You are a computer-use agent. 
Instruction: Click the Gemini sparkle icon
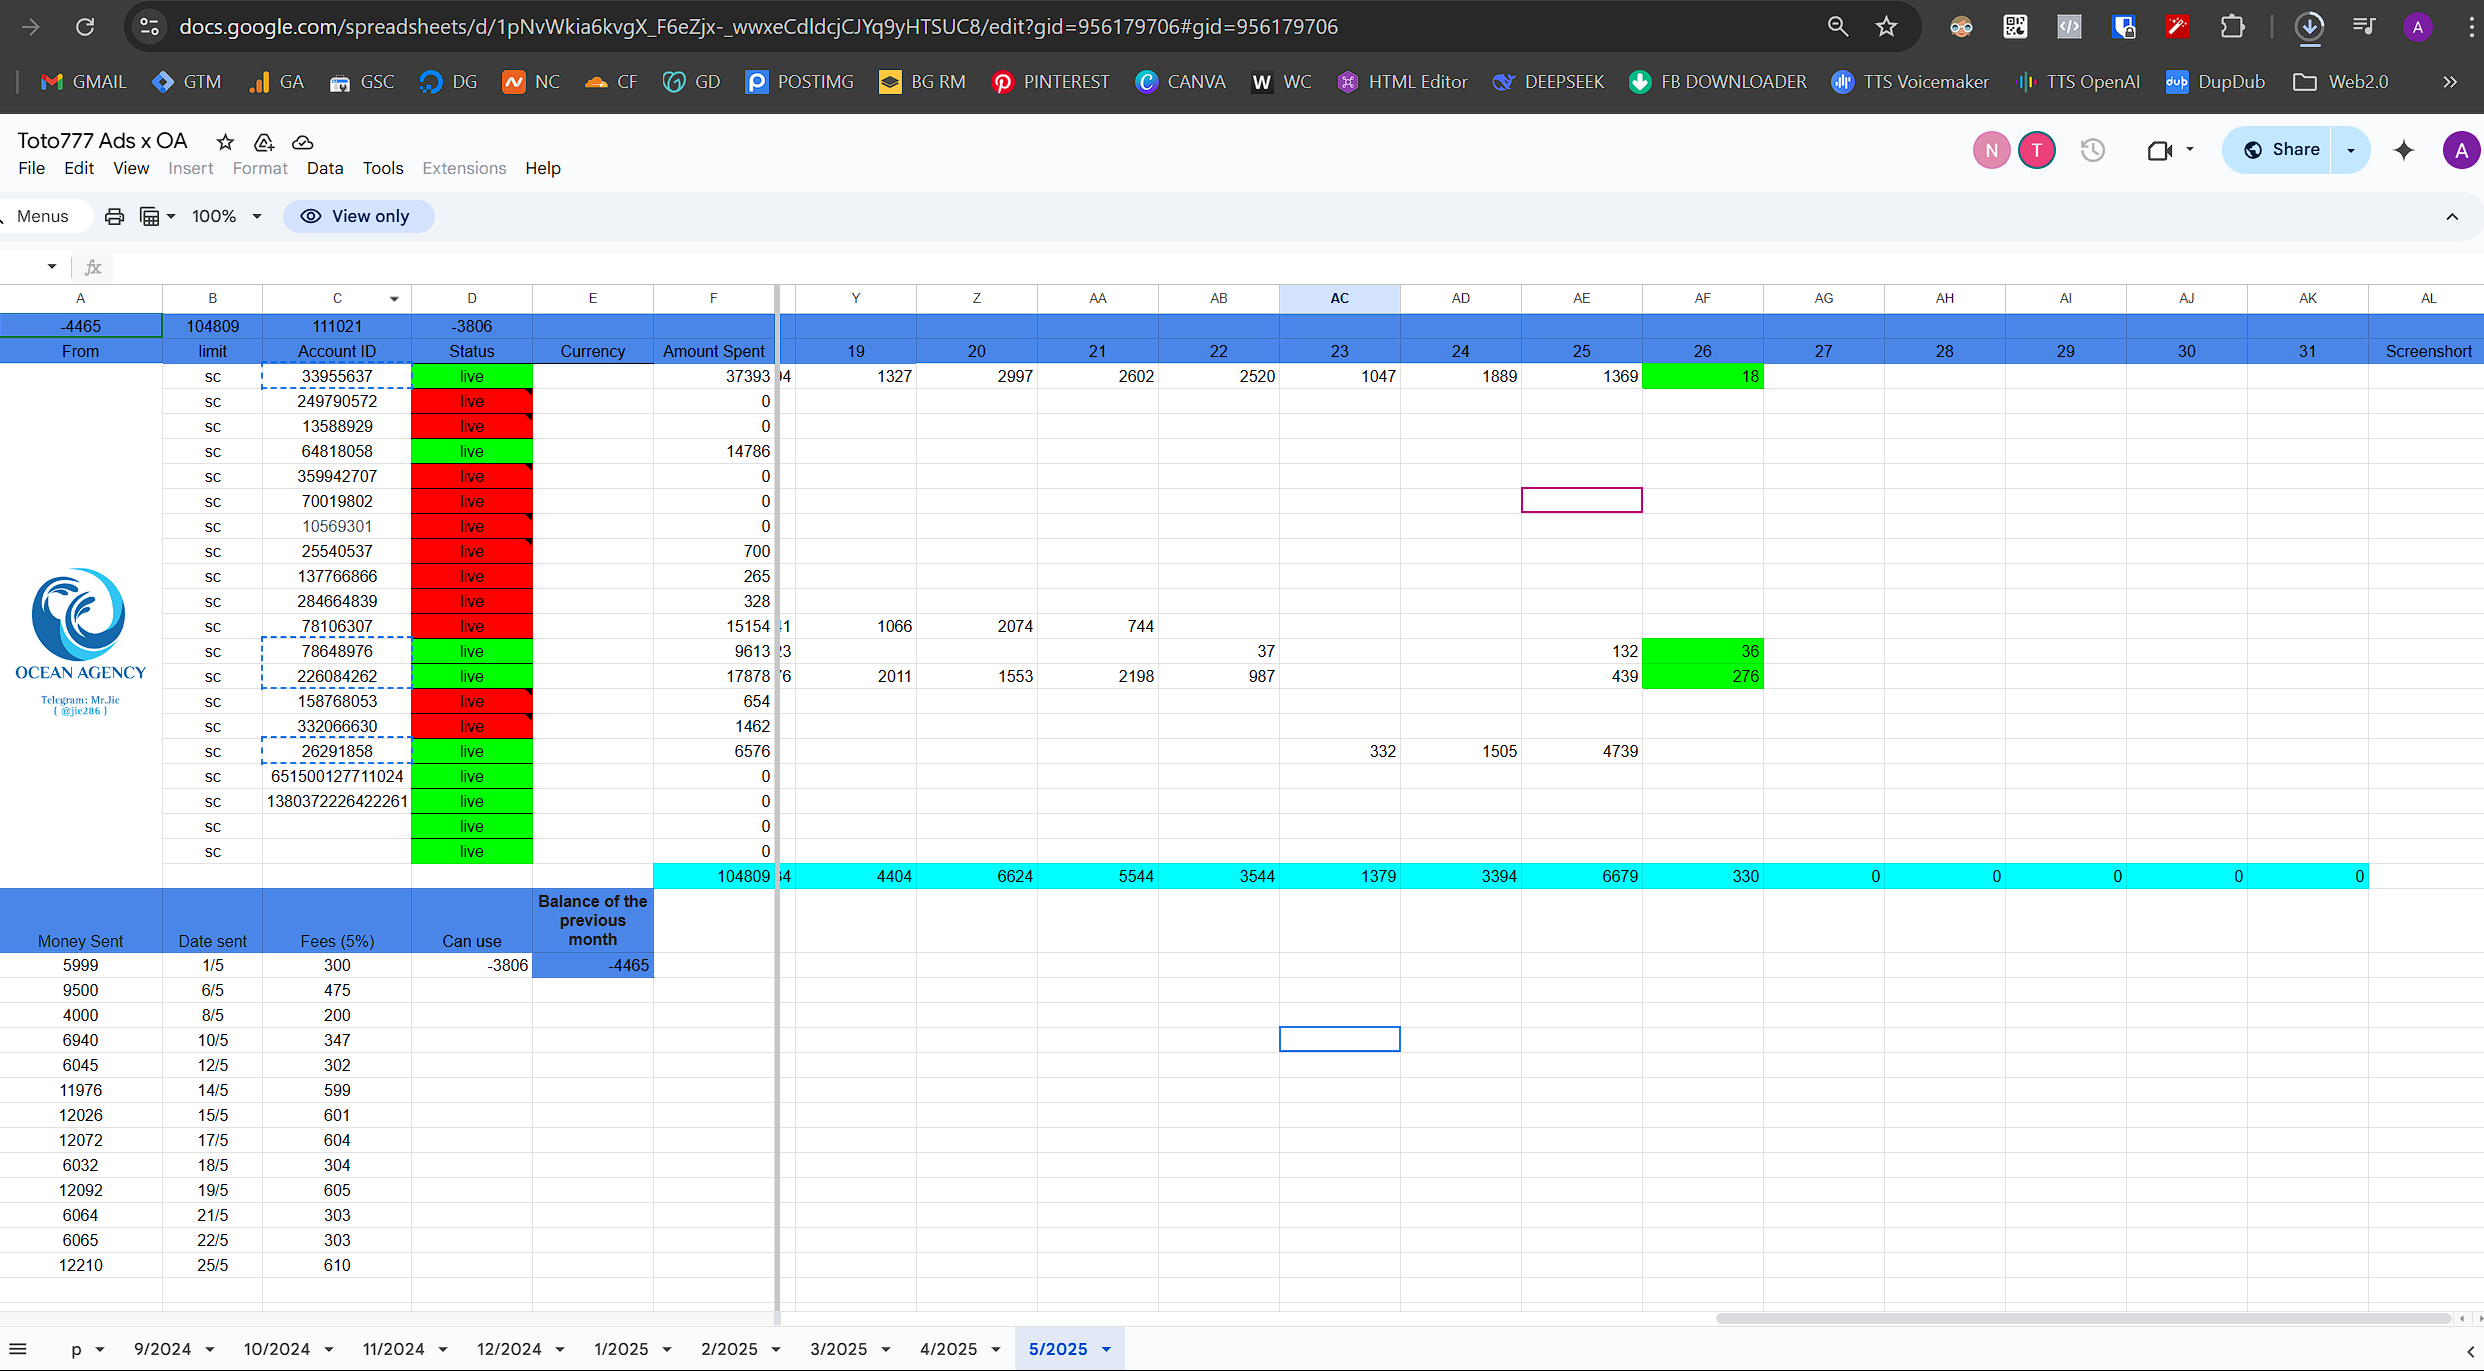(x=2404, y=150)
